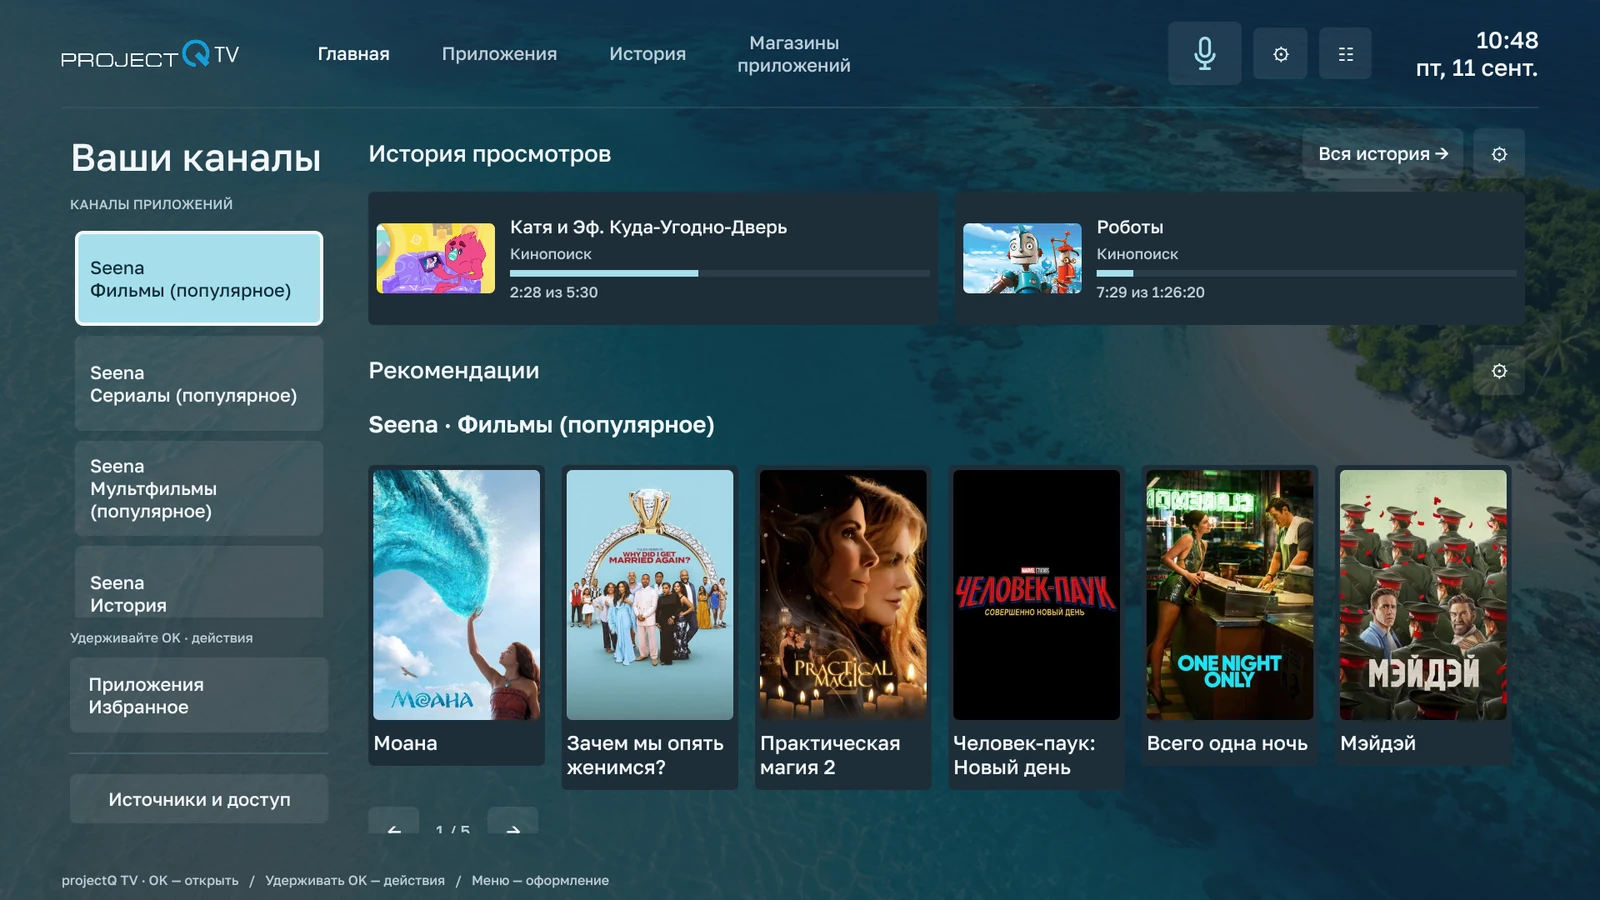
Task: Select Seena Мультфильмы (популярное) channel
Action: click(199, 488)
